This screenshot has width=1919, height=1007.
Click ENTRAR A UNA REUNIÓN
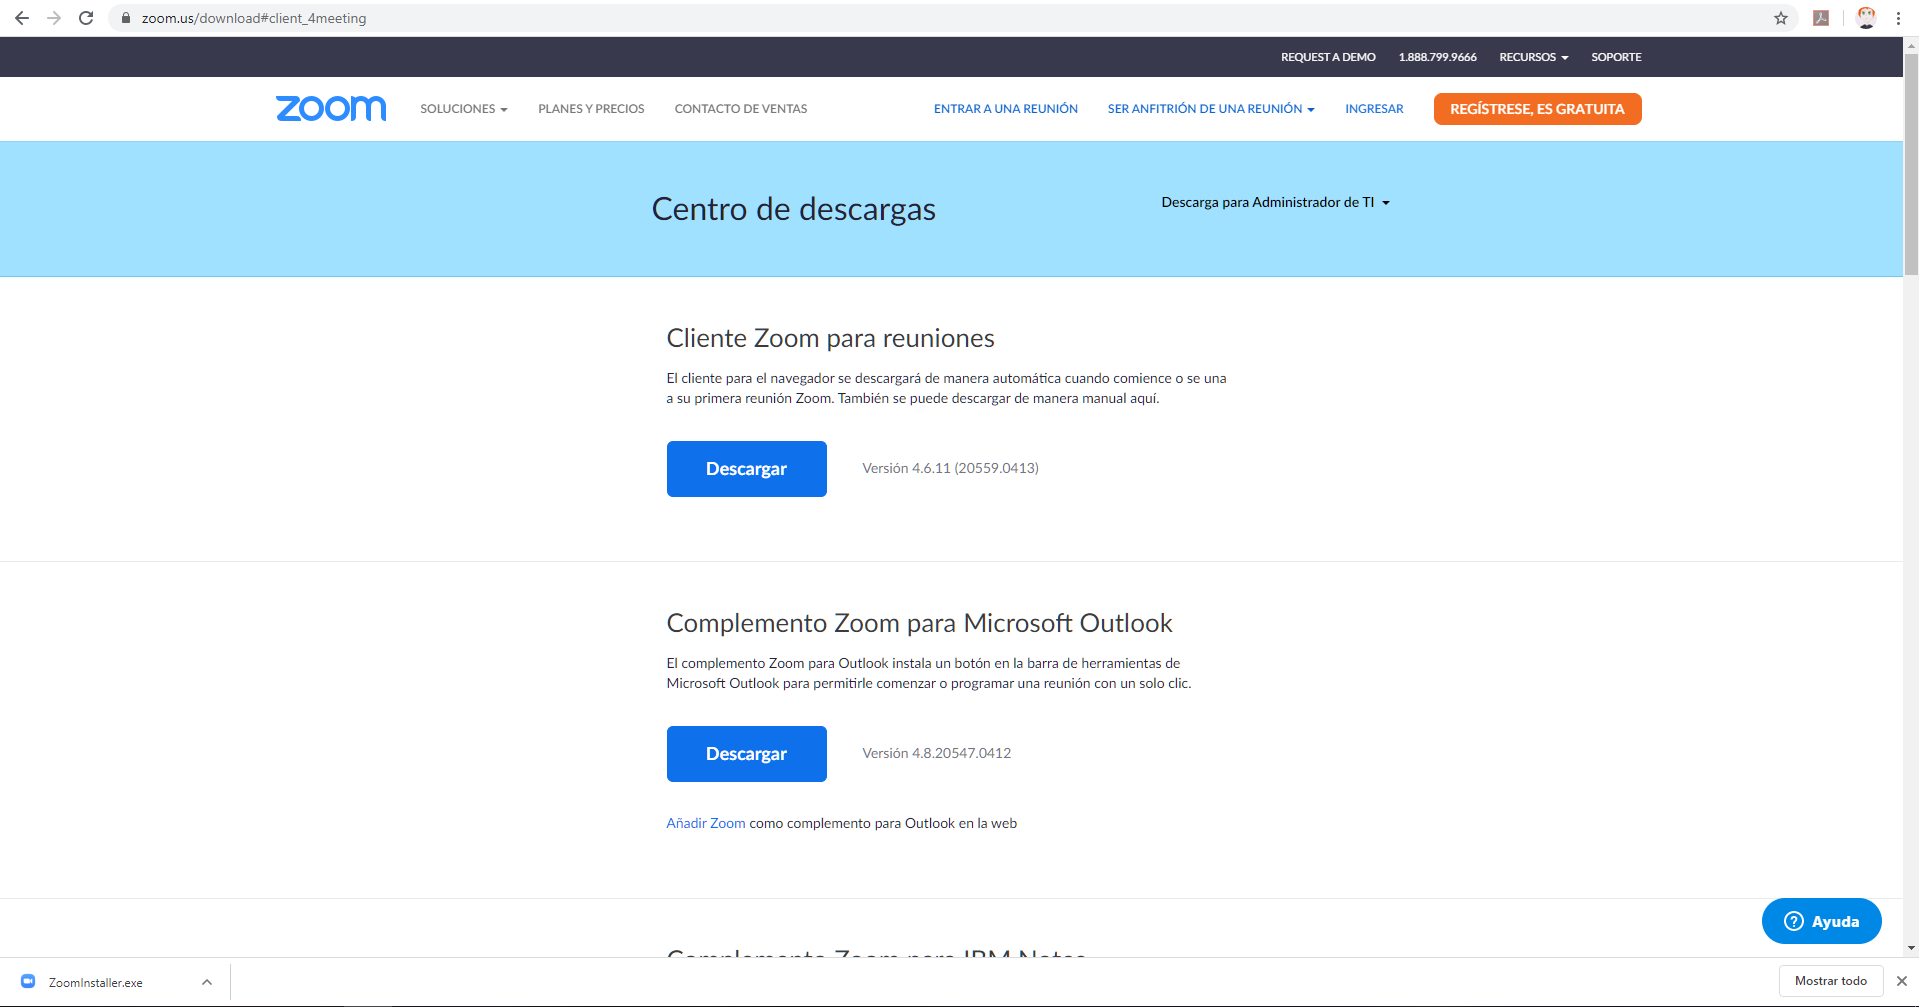coord(1006,109)
